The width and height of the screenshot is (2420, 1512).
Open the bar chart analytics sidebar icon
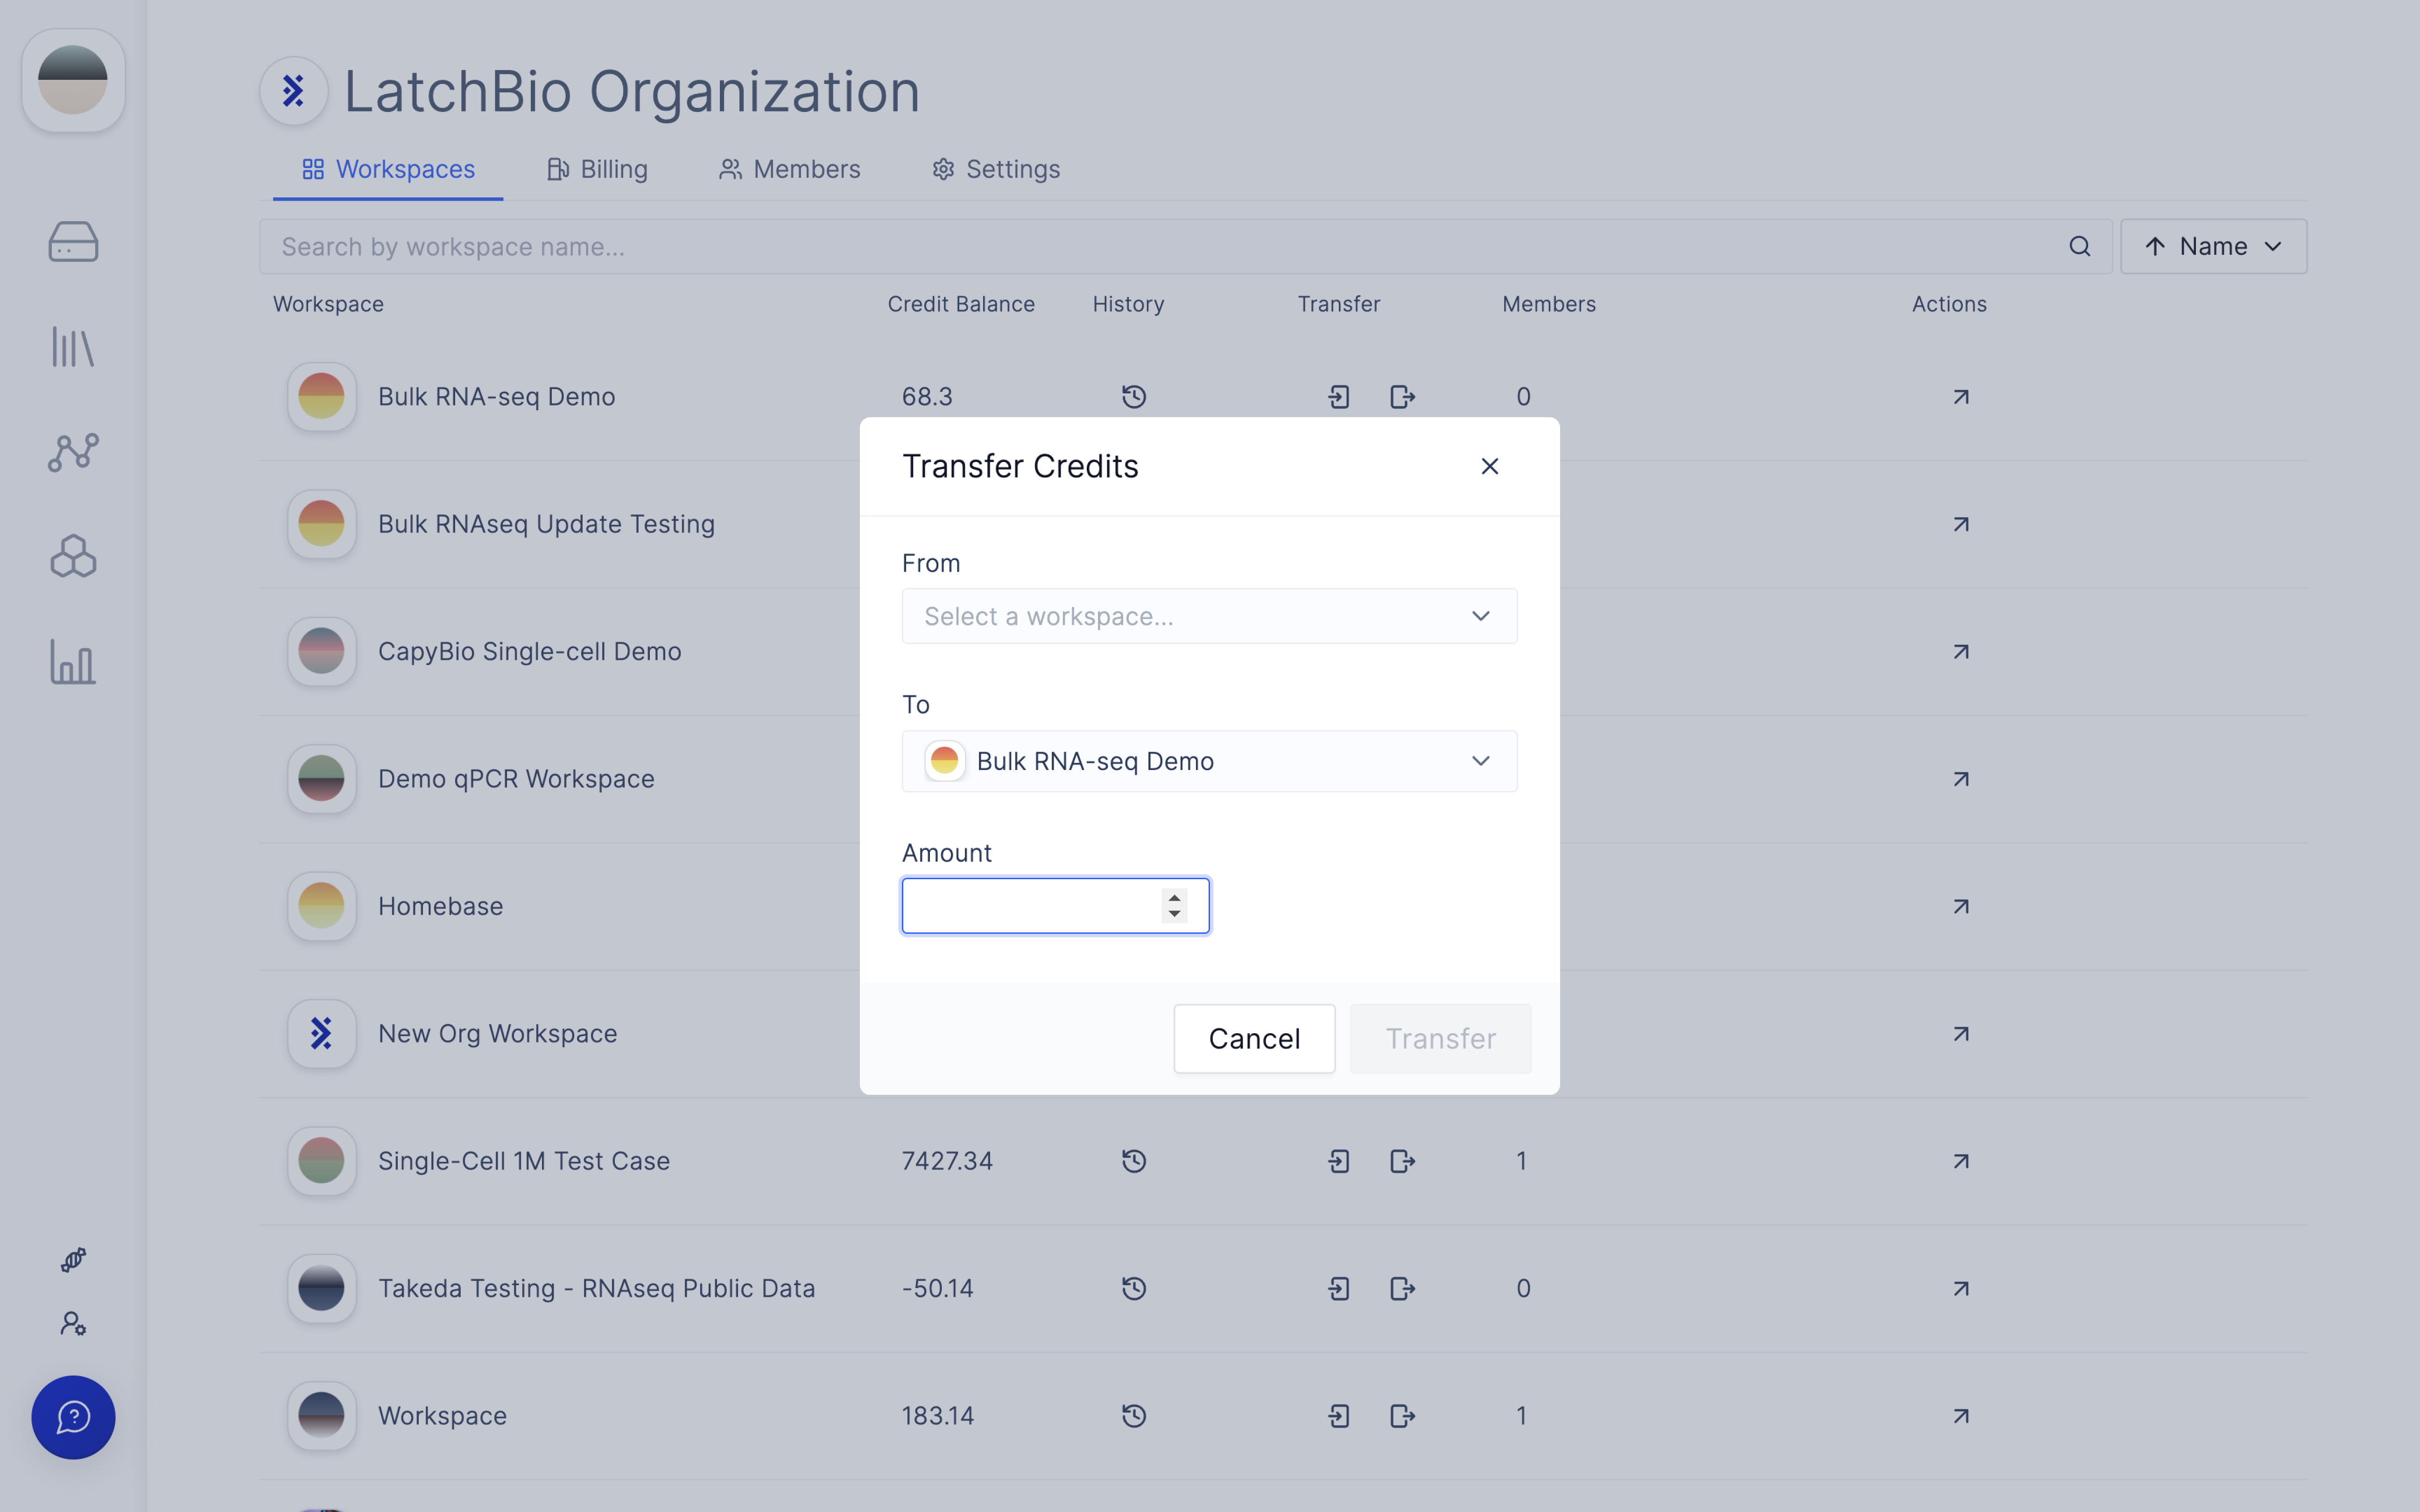[73, 662]
